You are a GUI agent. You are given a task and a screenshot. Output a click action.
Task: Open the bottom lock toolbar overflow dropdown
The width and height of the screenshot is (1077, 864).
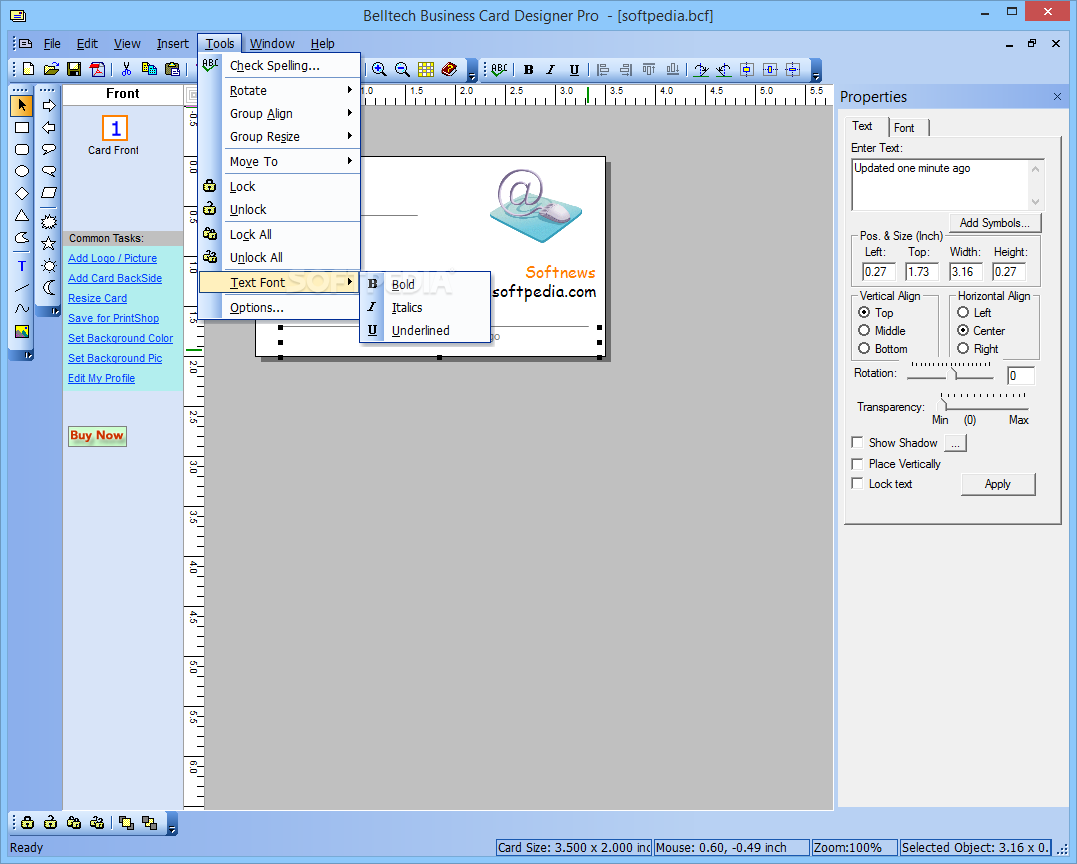[172, 823]
